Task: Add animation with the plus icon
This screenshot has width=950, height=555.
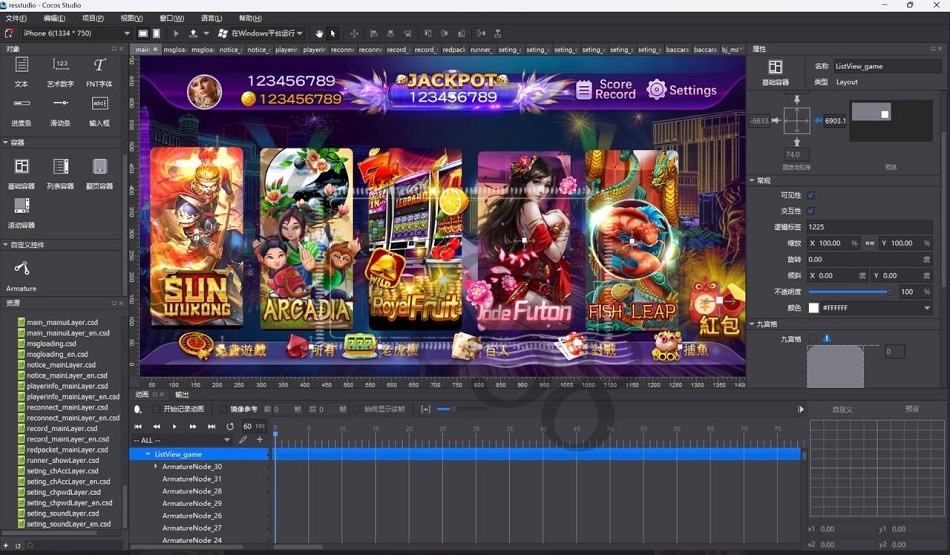Action: (259, 440)
